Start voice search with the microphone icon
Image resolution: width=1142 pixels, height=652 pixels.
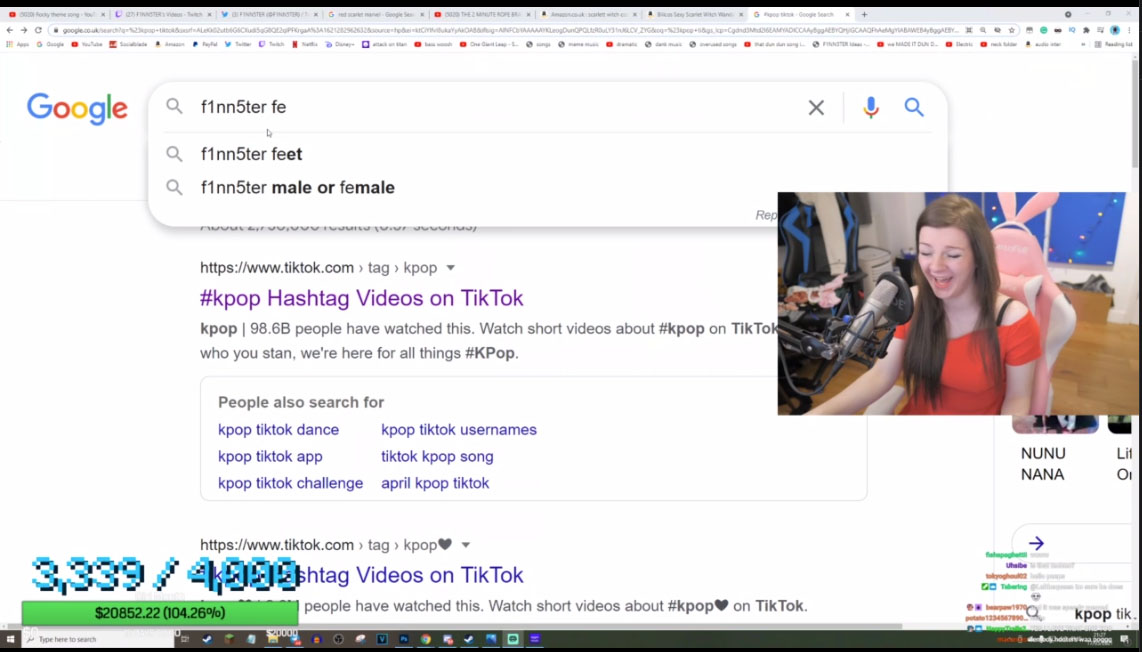click(870, 108)
